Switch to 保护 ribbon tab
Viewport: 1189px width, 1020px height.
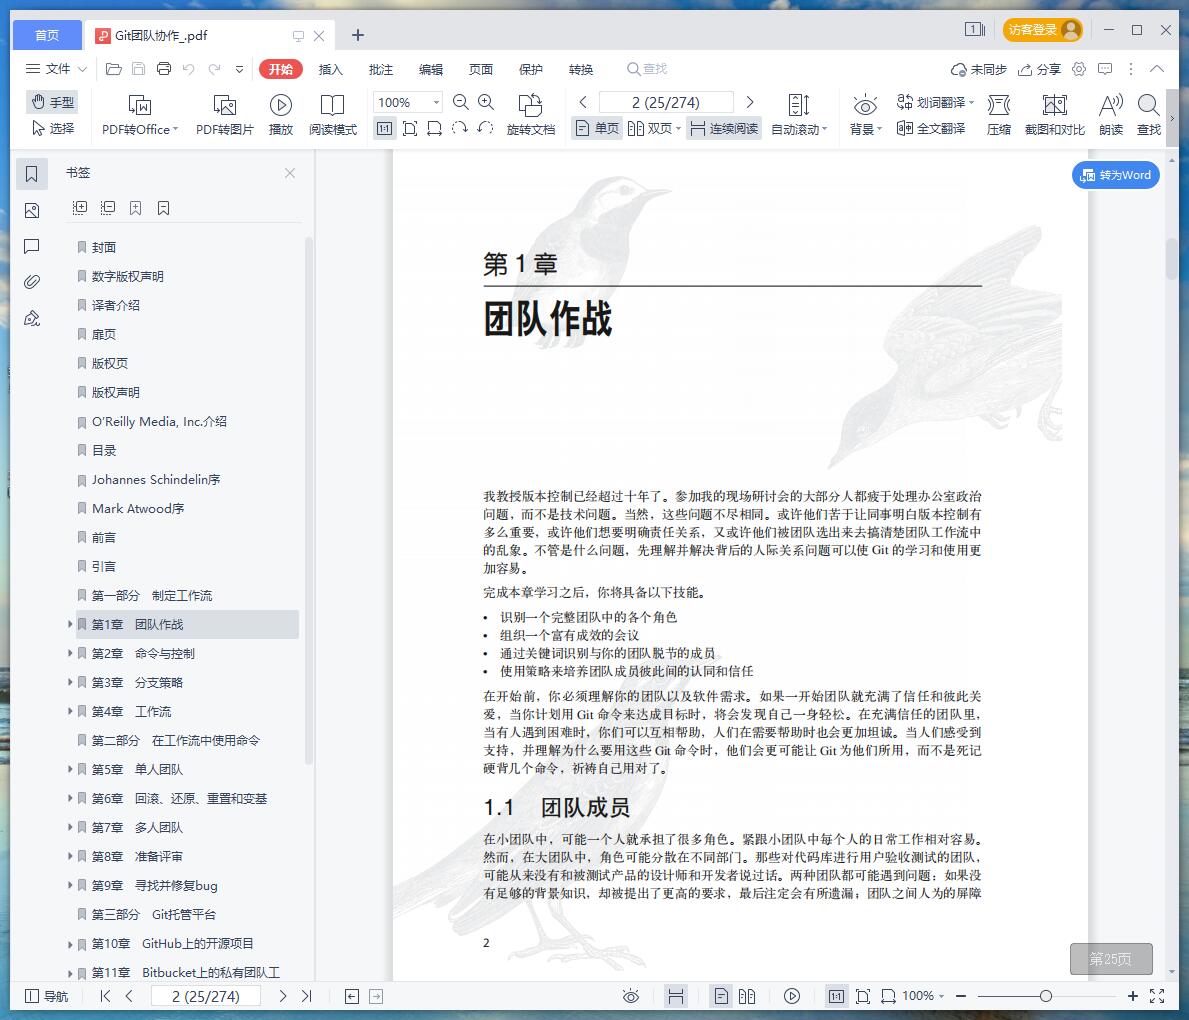click(x=531, y=69)
